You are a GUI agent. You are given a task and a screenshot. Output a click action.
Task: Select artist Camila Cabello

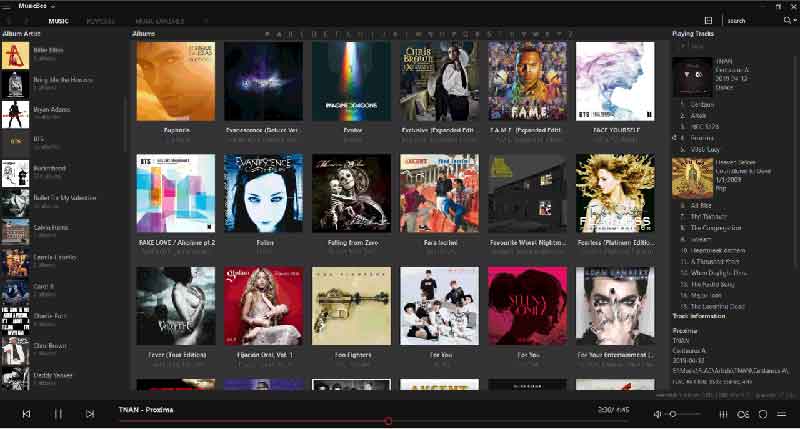61,261
